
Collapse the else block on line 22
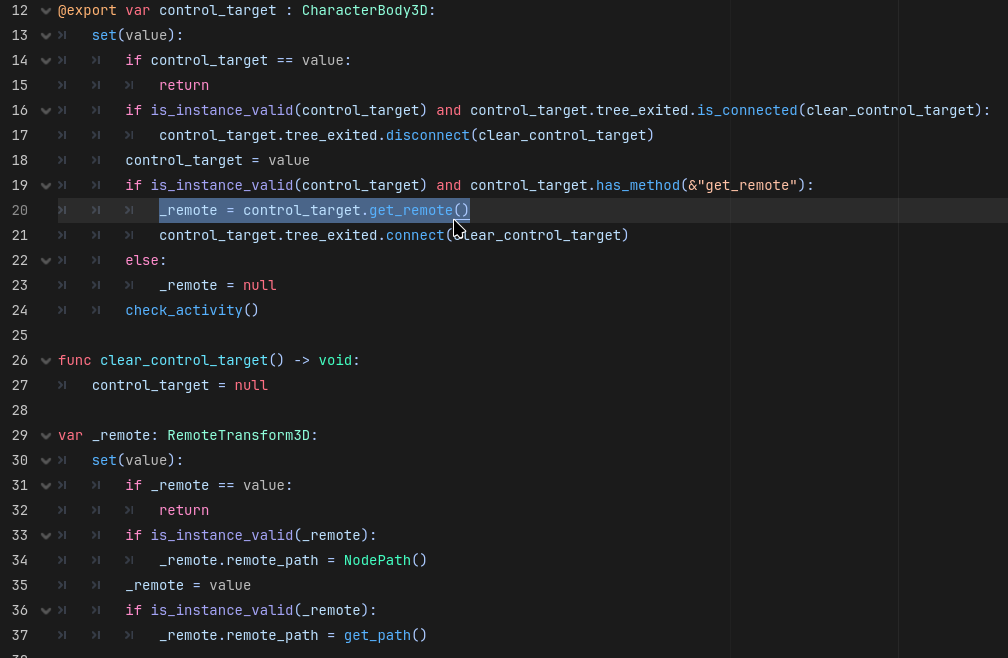pyautogui.click(x=46, y=261)
